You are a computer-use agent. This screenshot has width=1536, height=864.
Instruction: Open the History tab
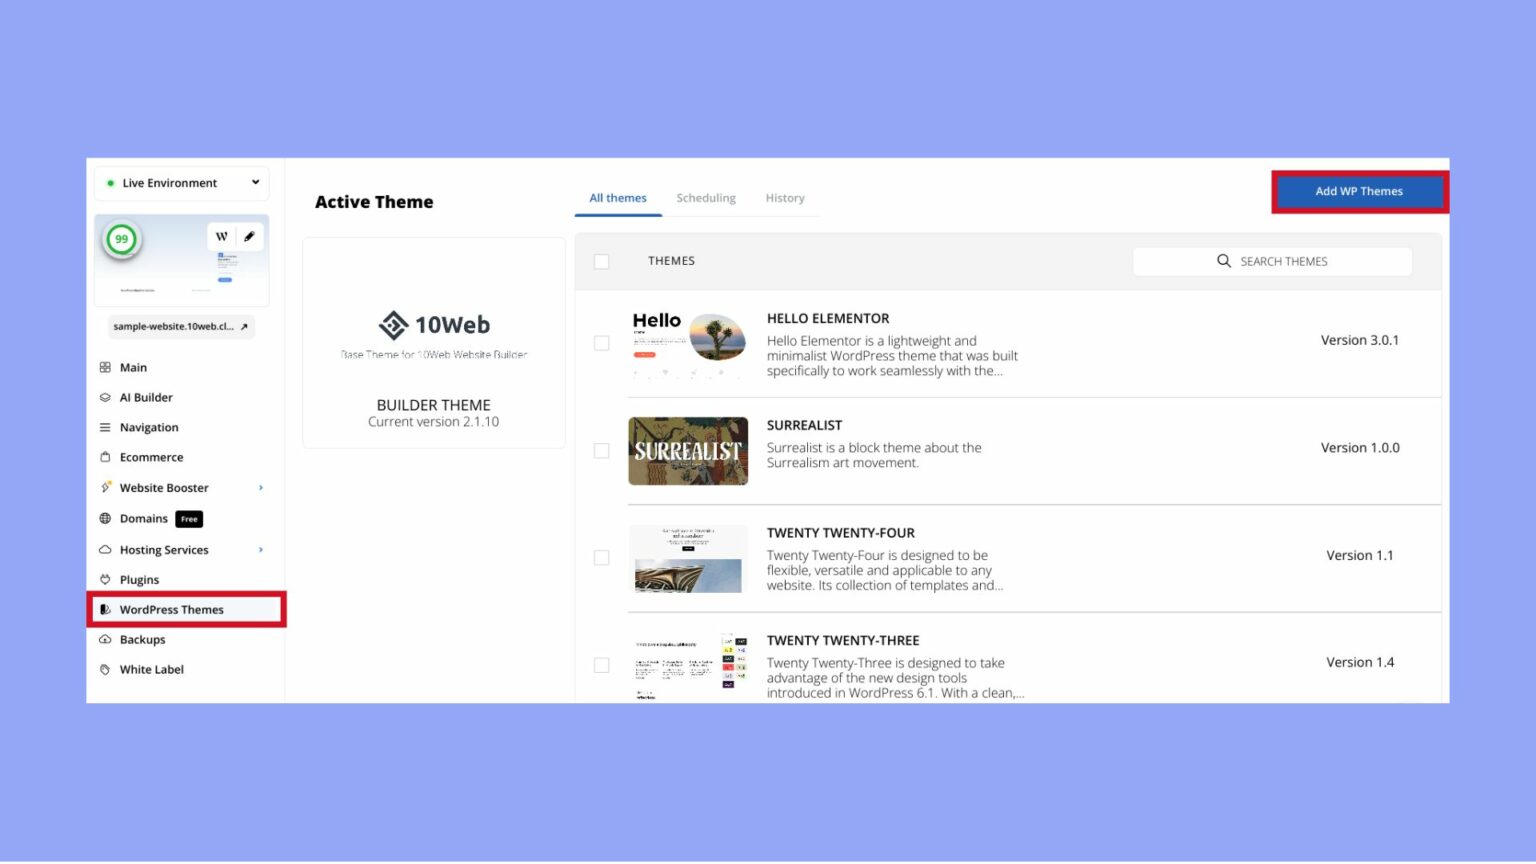(784, 197)
